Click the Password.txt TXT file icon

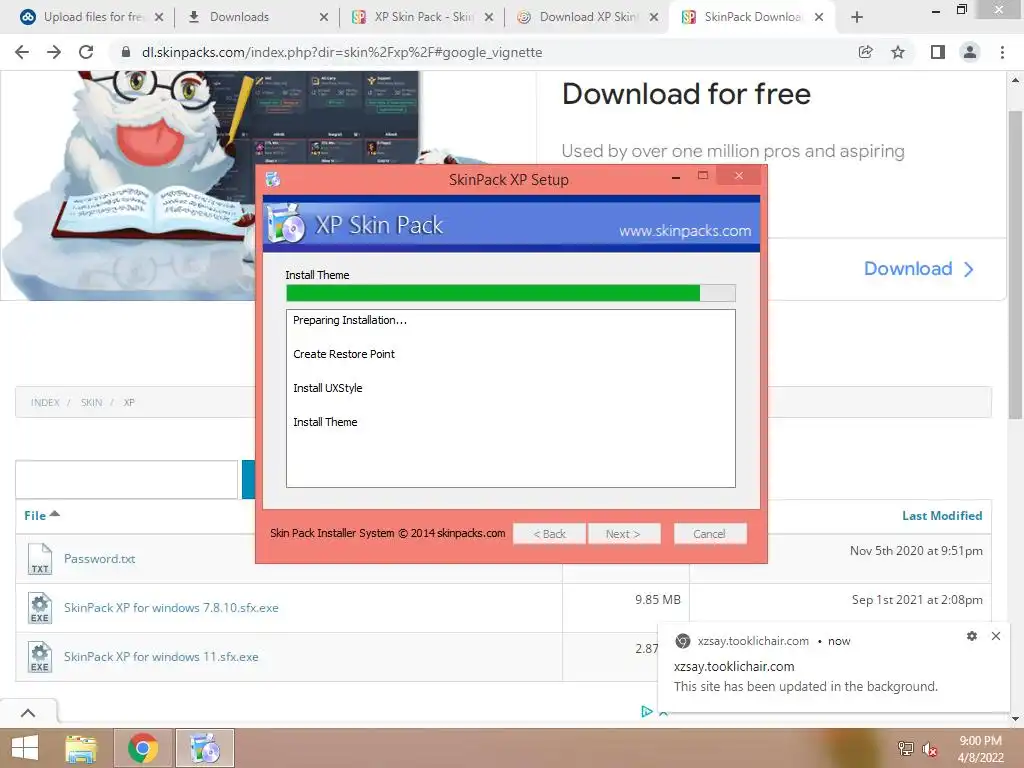[40, 559]
